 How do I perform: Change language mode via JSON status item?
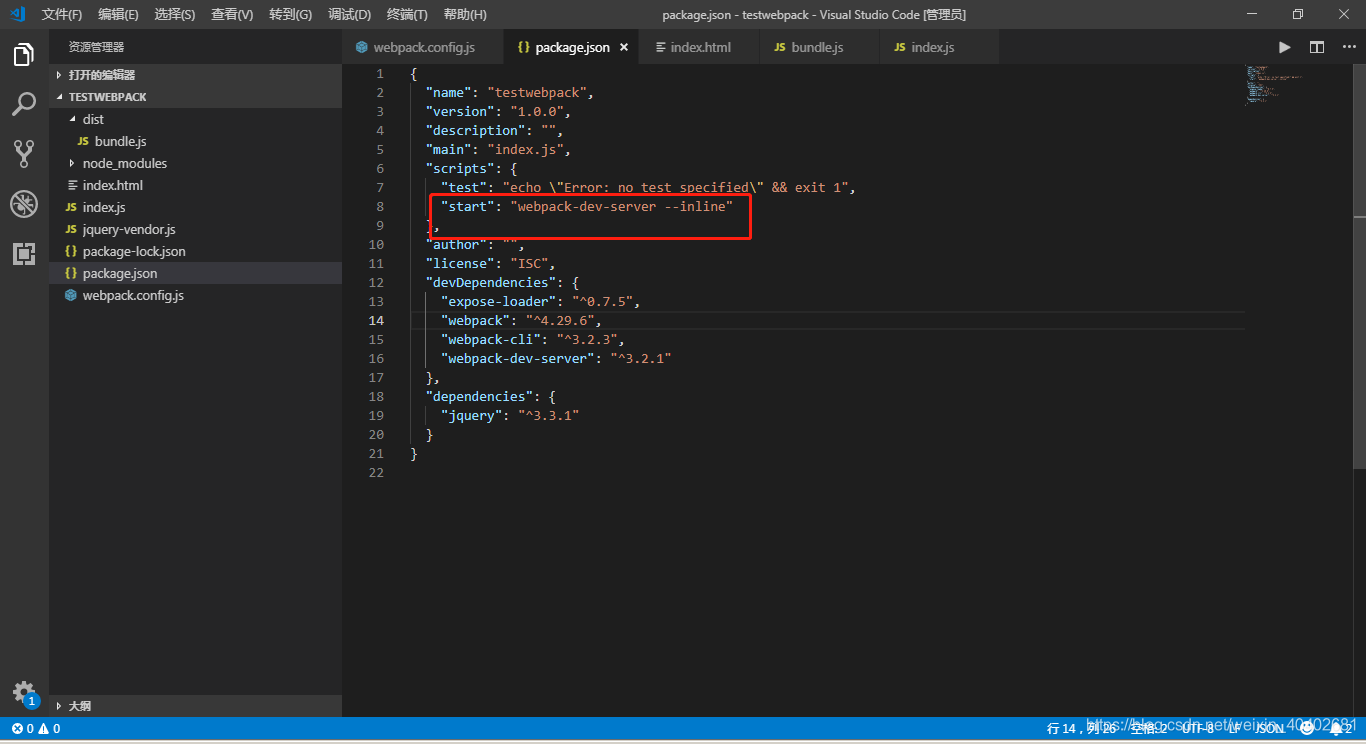(x=1270, y=729)
